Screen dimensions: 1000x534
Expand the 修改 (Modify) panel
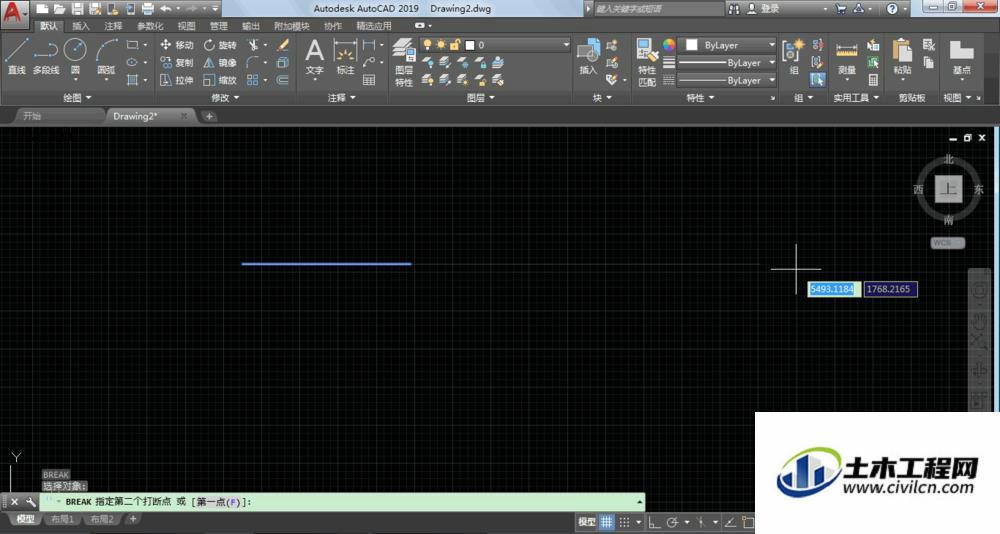224,98
